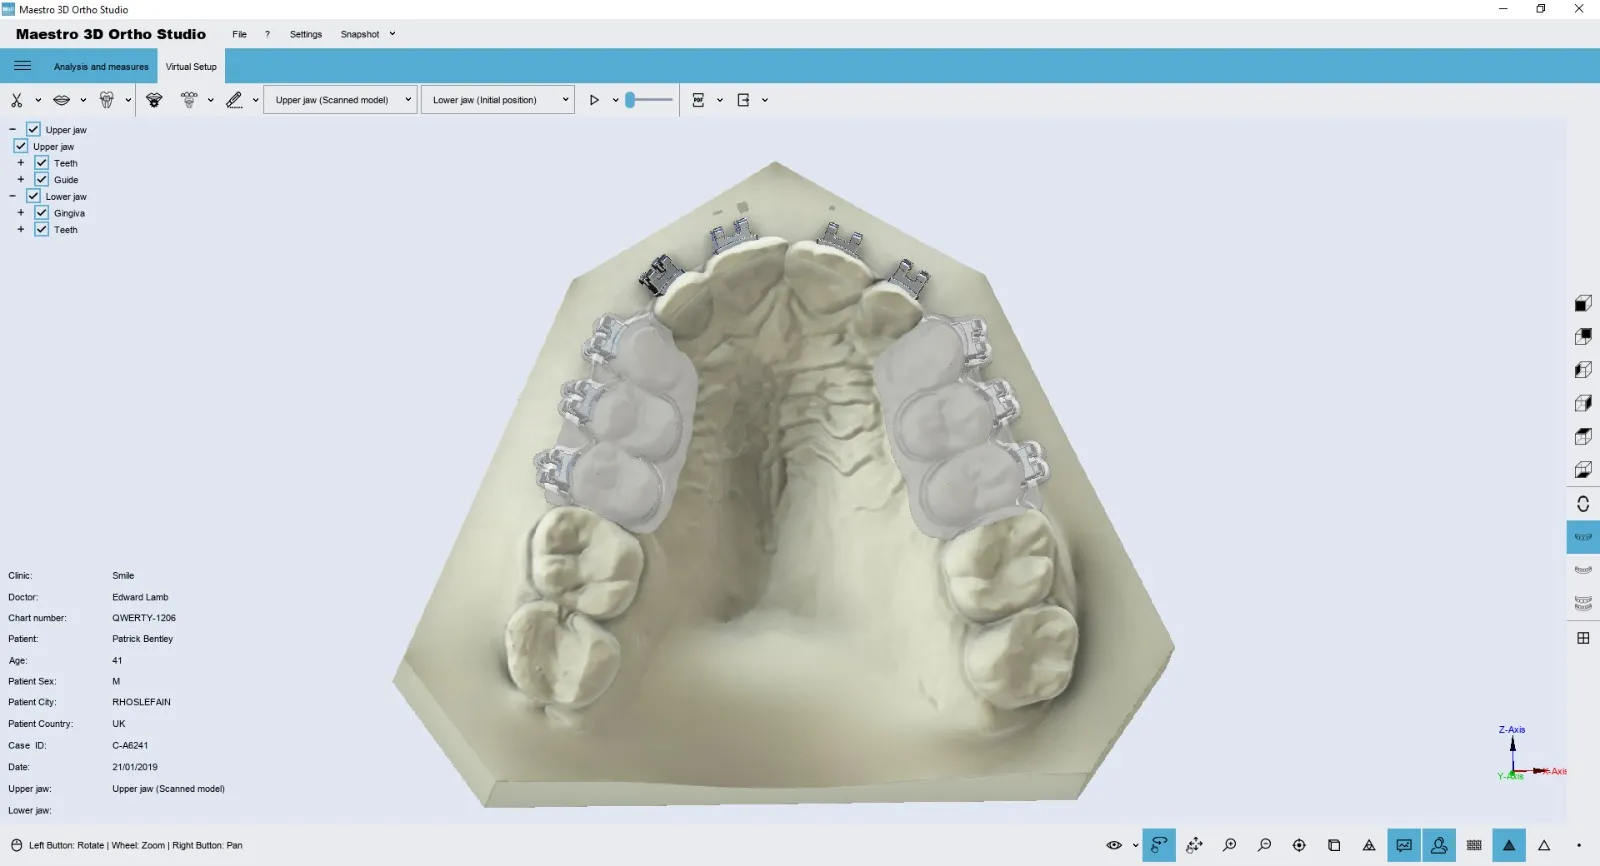Screen dimensions: 1600x866
Task: Click the lips icon in toolbar
Action: (x=61, y=100)
